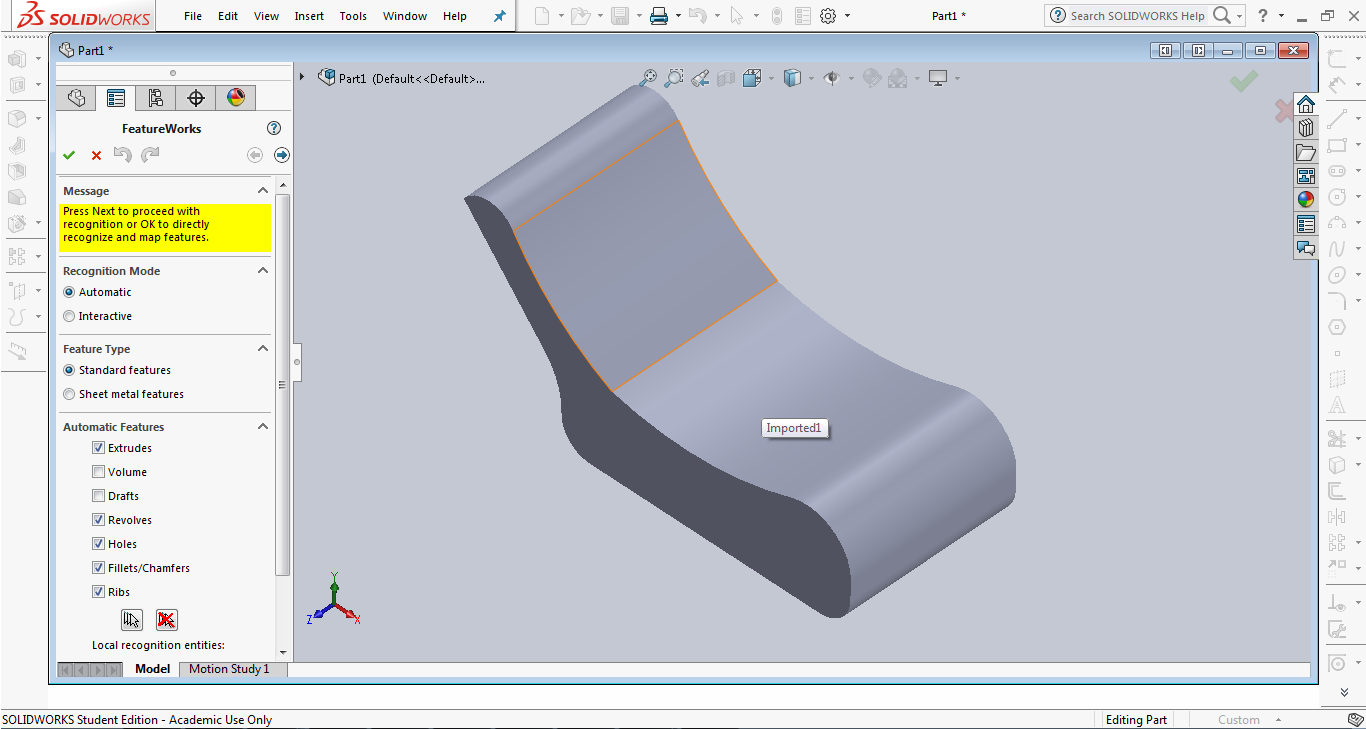Screen dimensions: 1366x729
Task: Open File Explorer task pane tab
Action: 1306,152
